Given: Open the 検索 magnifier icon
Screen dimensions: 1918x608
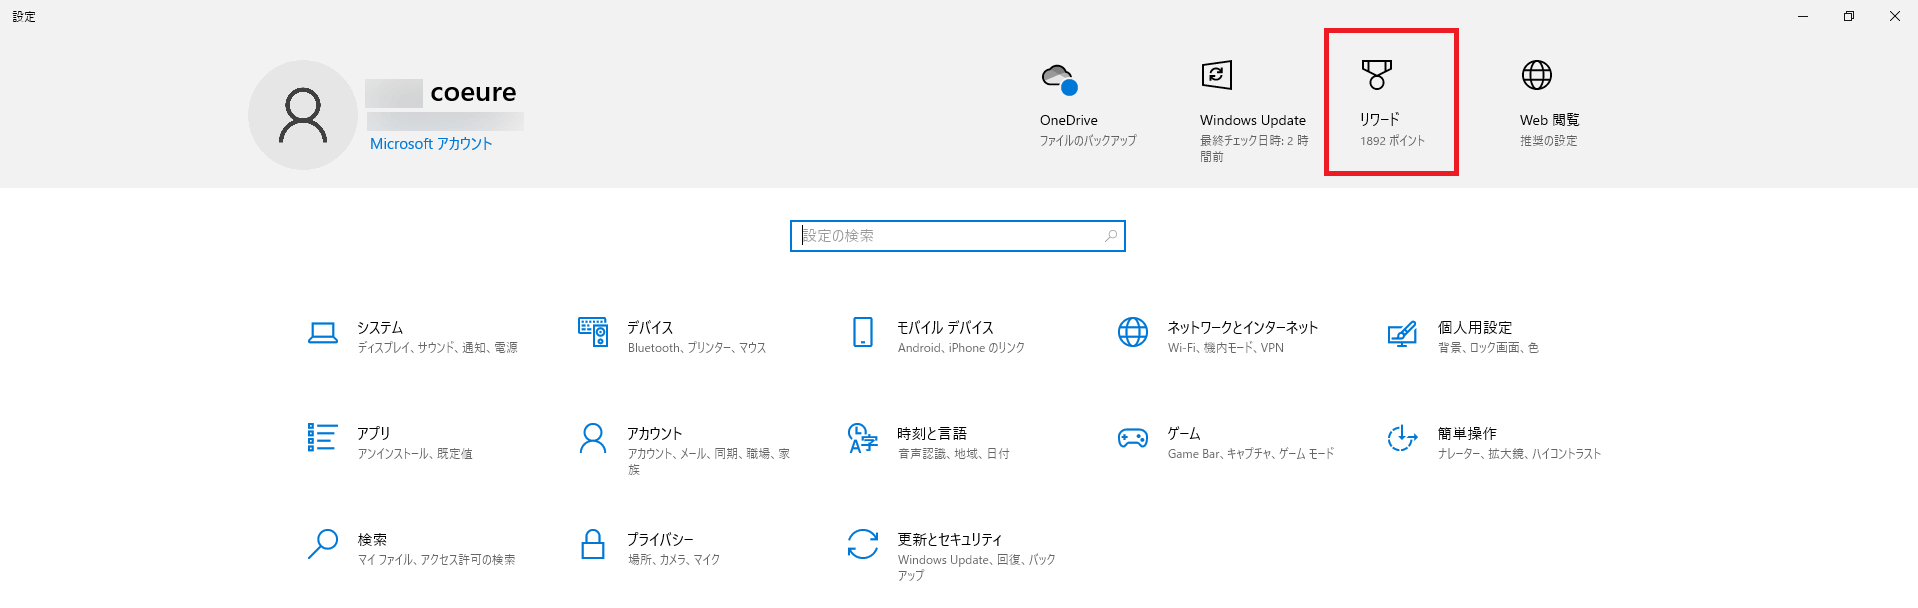Looking at the screenshot, I should click(322, 544).
